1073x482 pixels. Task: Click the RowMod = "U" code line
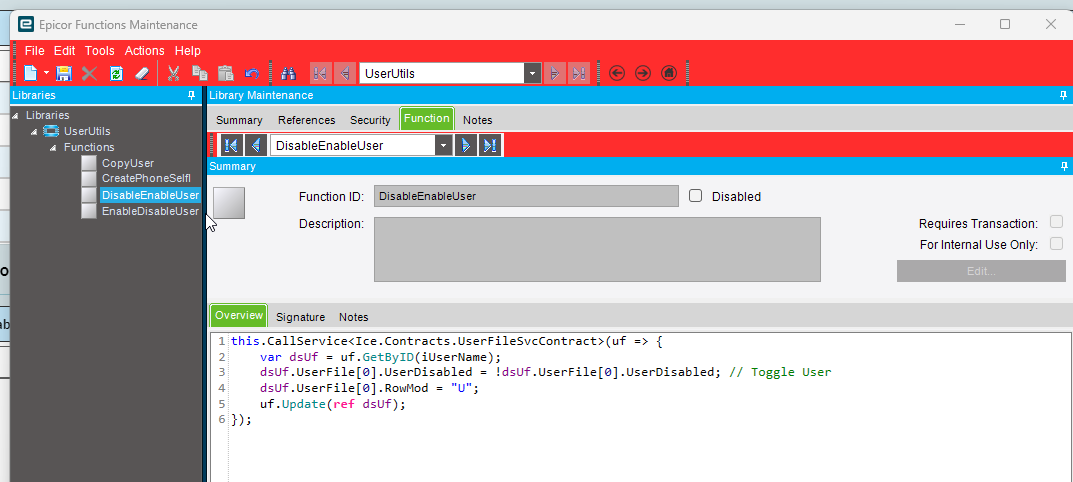369,388
